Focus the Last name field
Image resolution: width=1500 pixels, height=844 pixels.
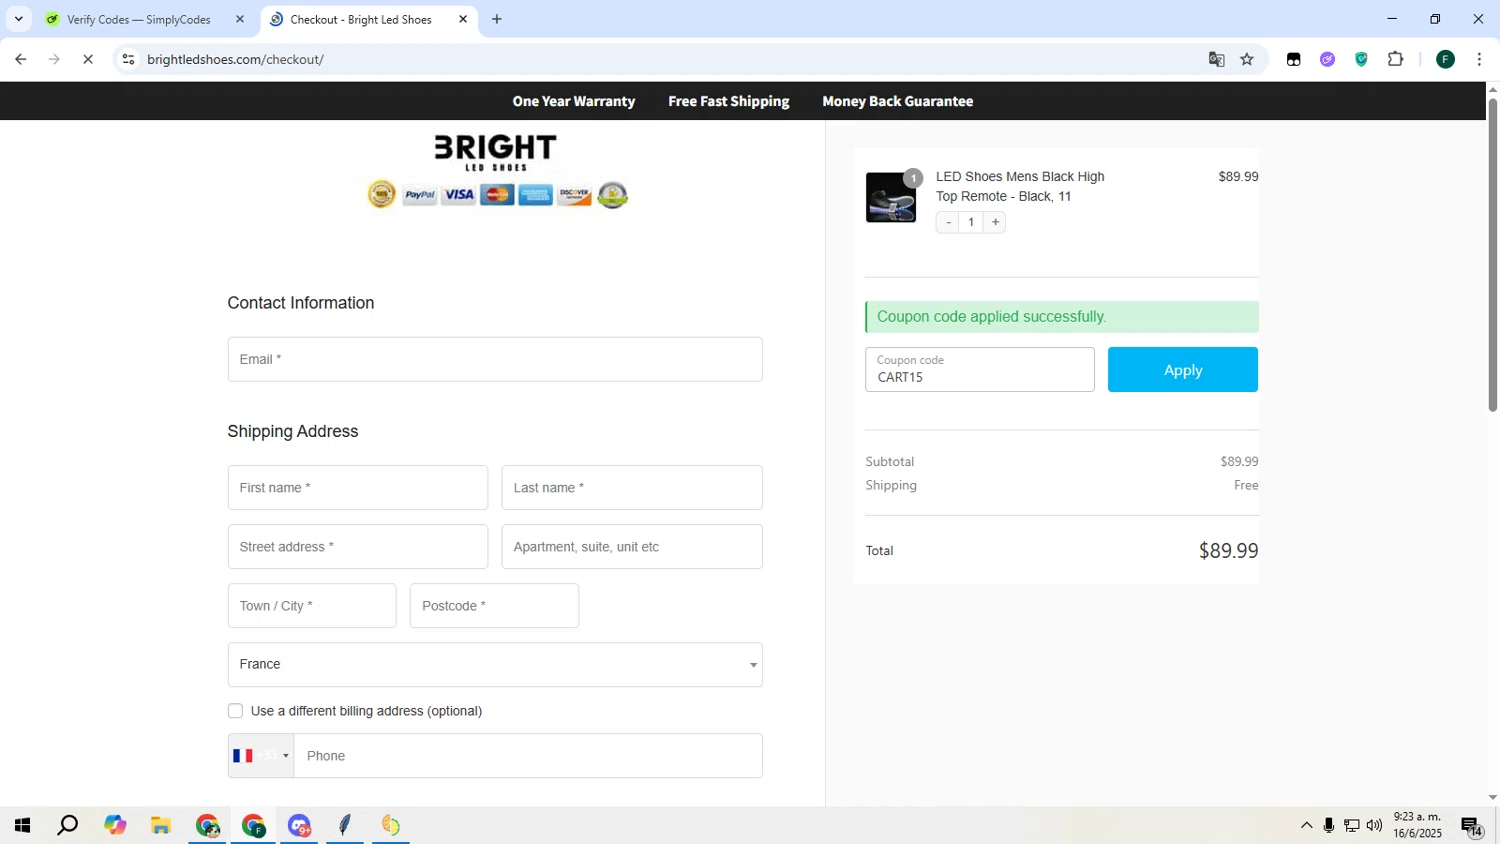point(632,487)
